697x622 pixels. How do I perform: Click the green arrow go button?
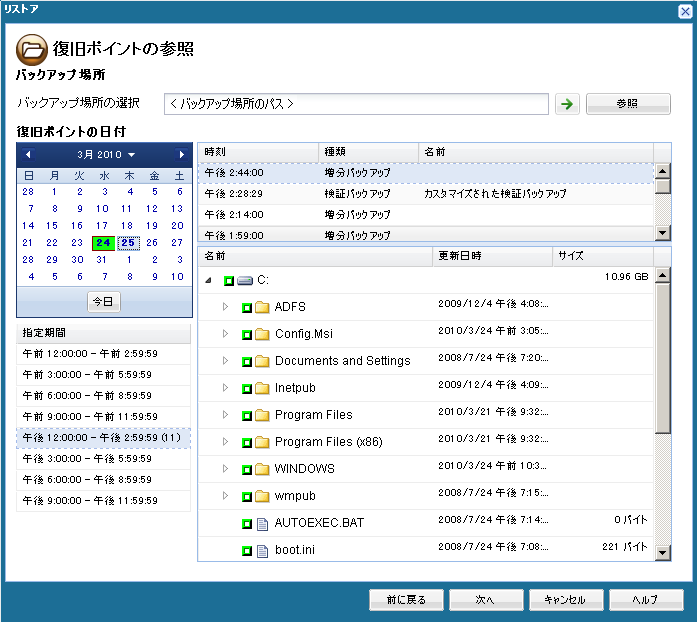coord(567,104)
